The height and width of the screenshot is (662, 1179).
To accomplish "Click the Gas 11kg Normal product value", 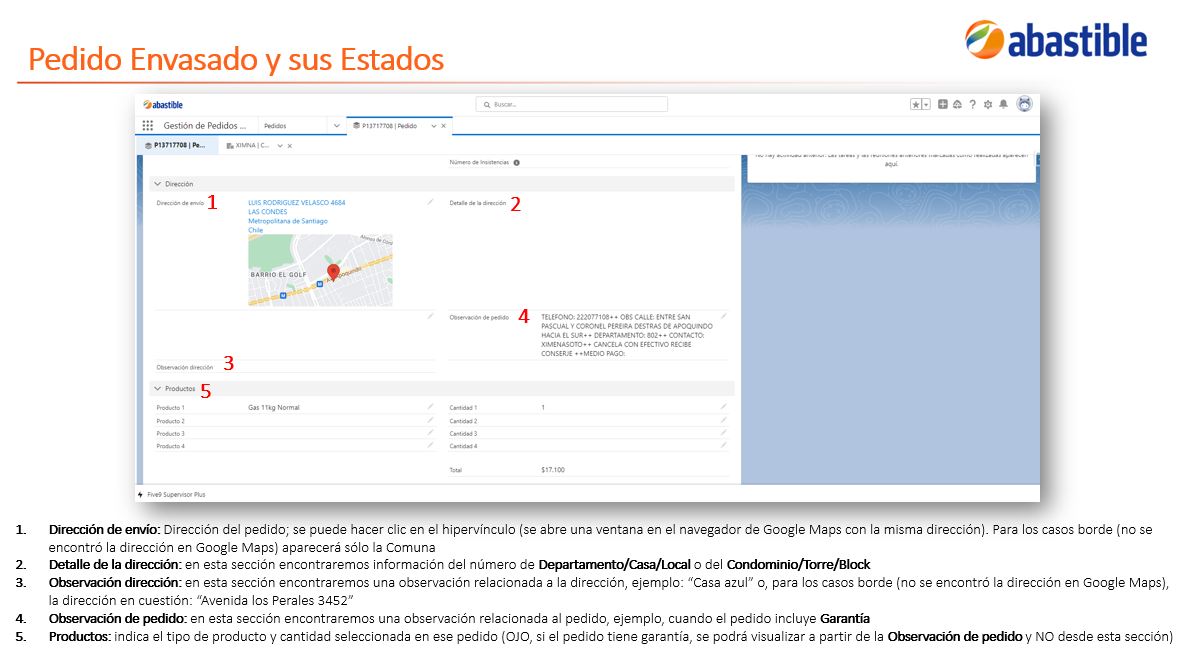I will pos(274,408).
